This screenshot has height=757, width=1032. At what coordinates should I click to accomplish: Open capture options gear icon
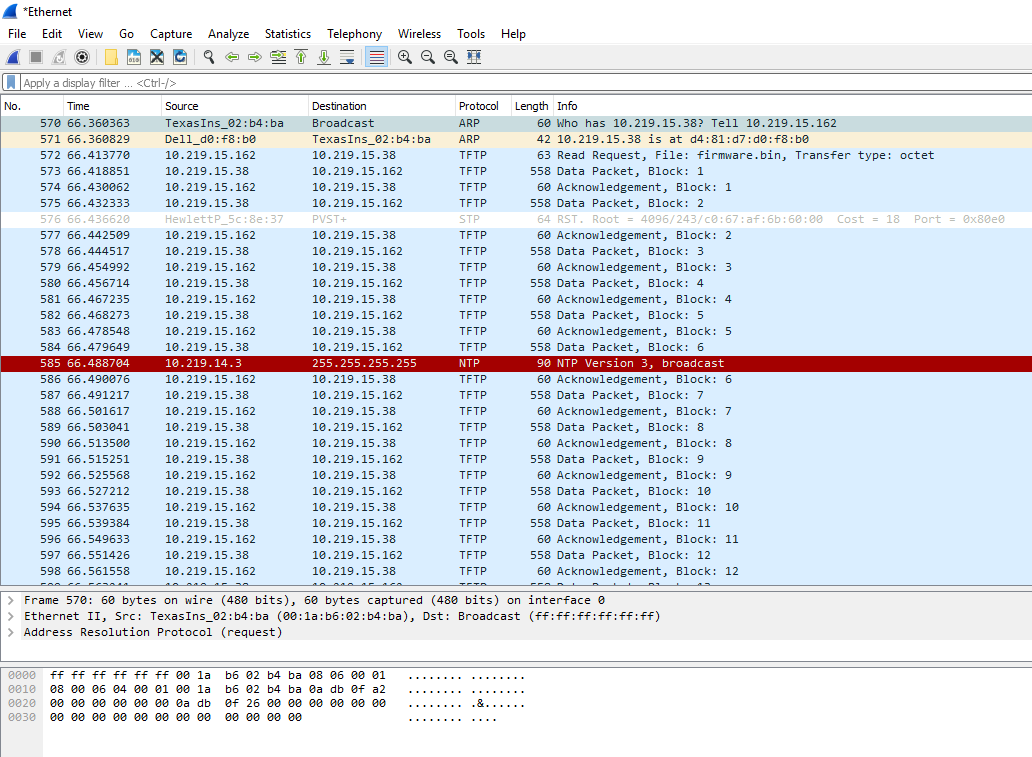82,57
